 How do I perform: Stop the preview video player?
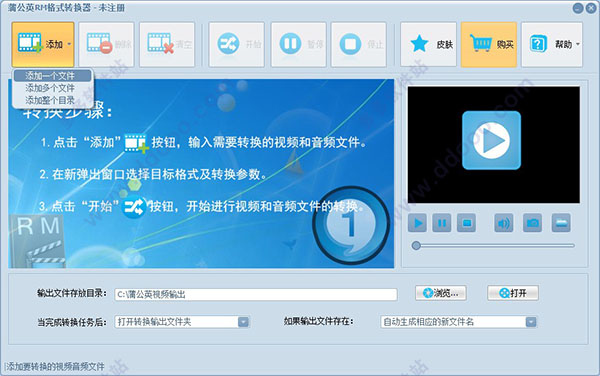point(466,223)
